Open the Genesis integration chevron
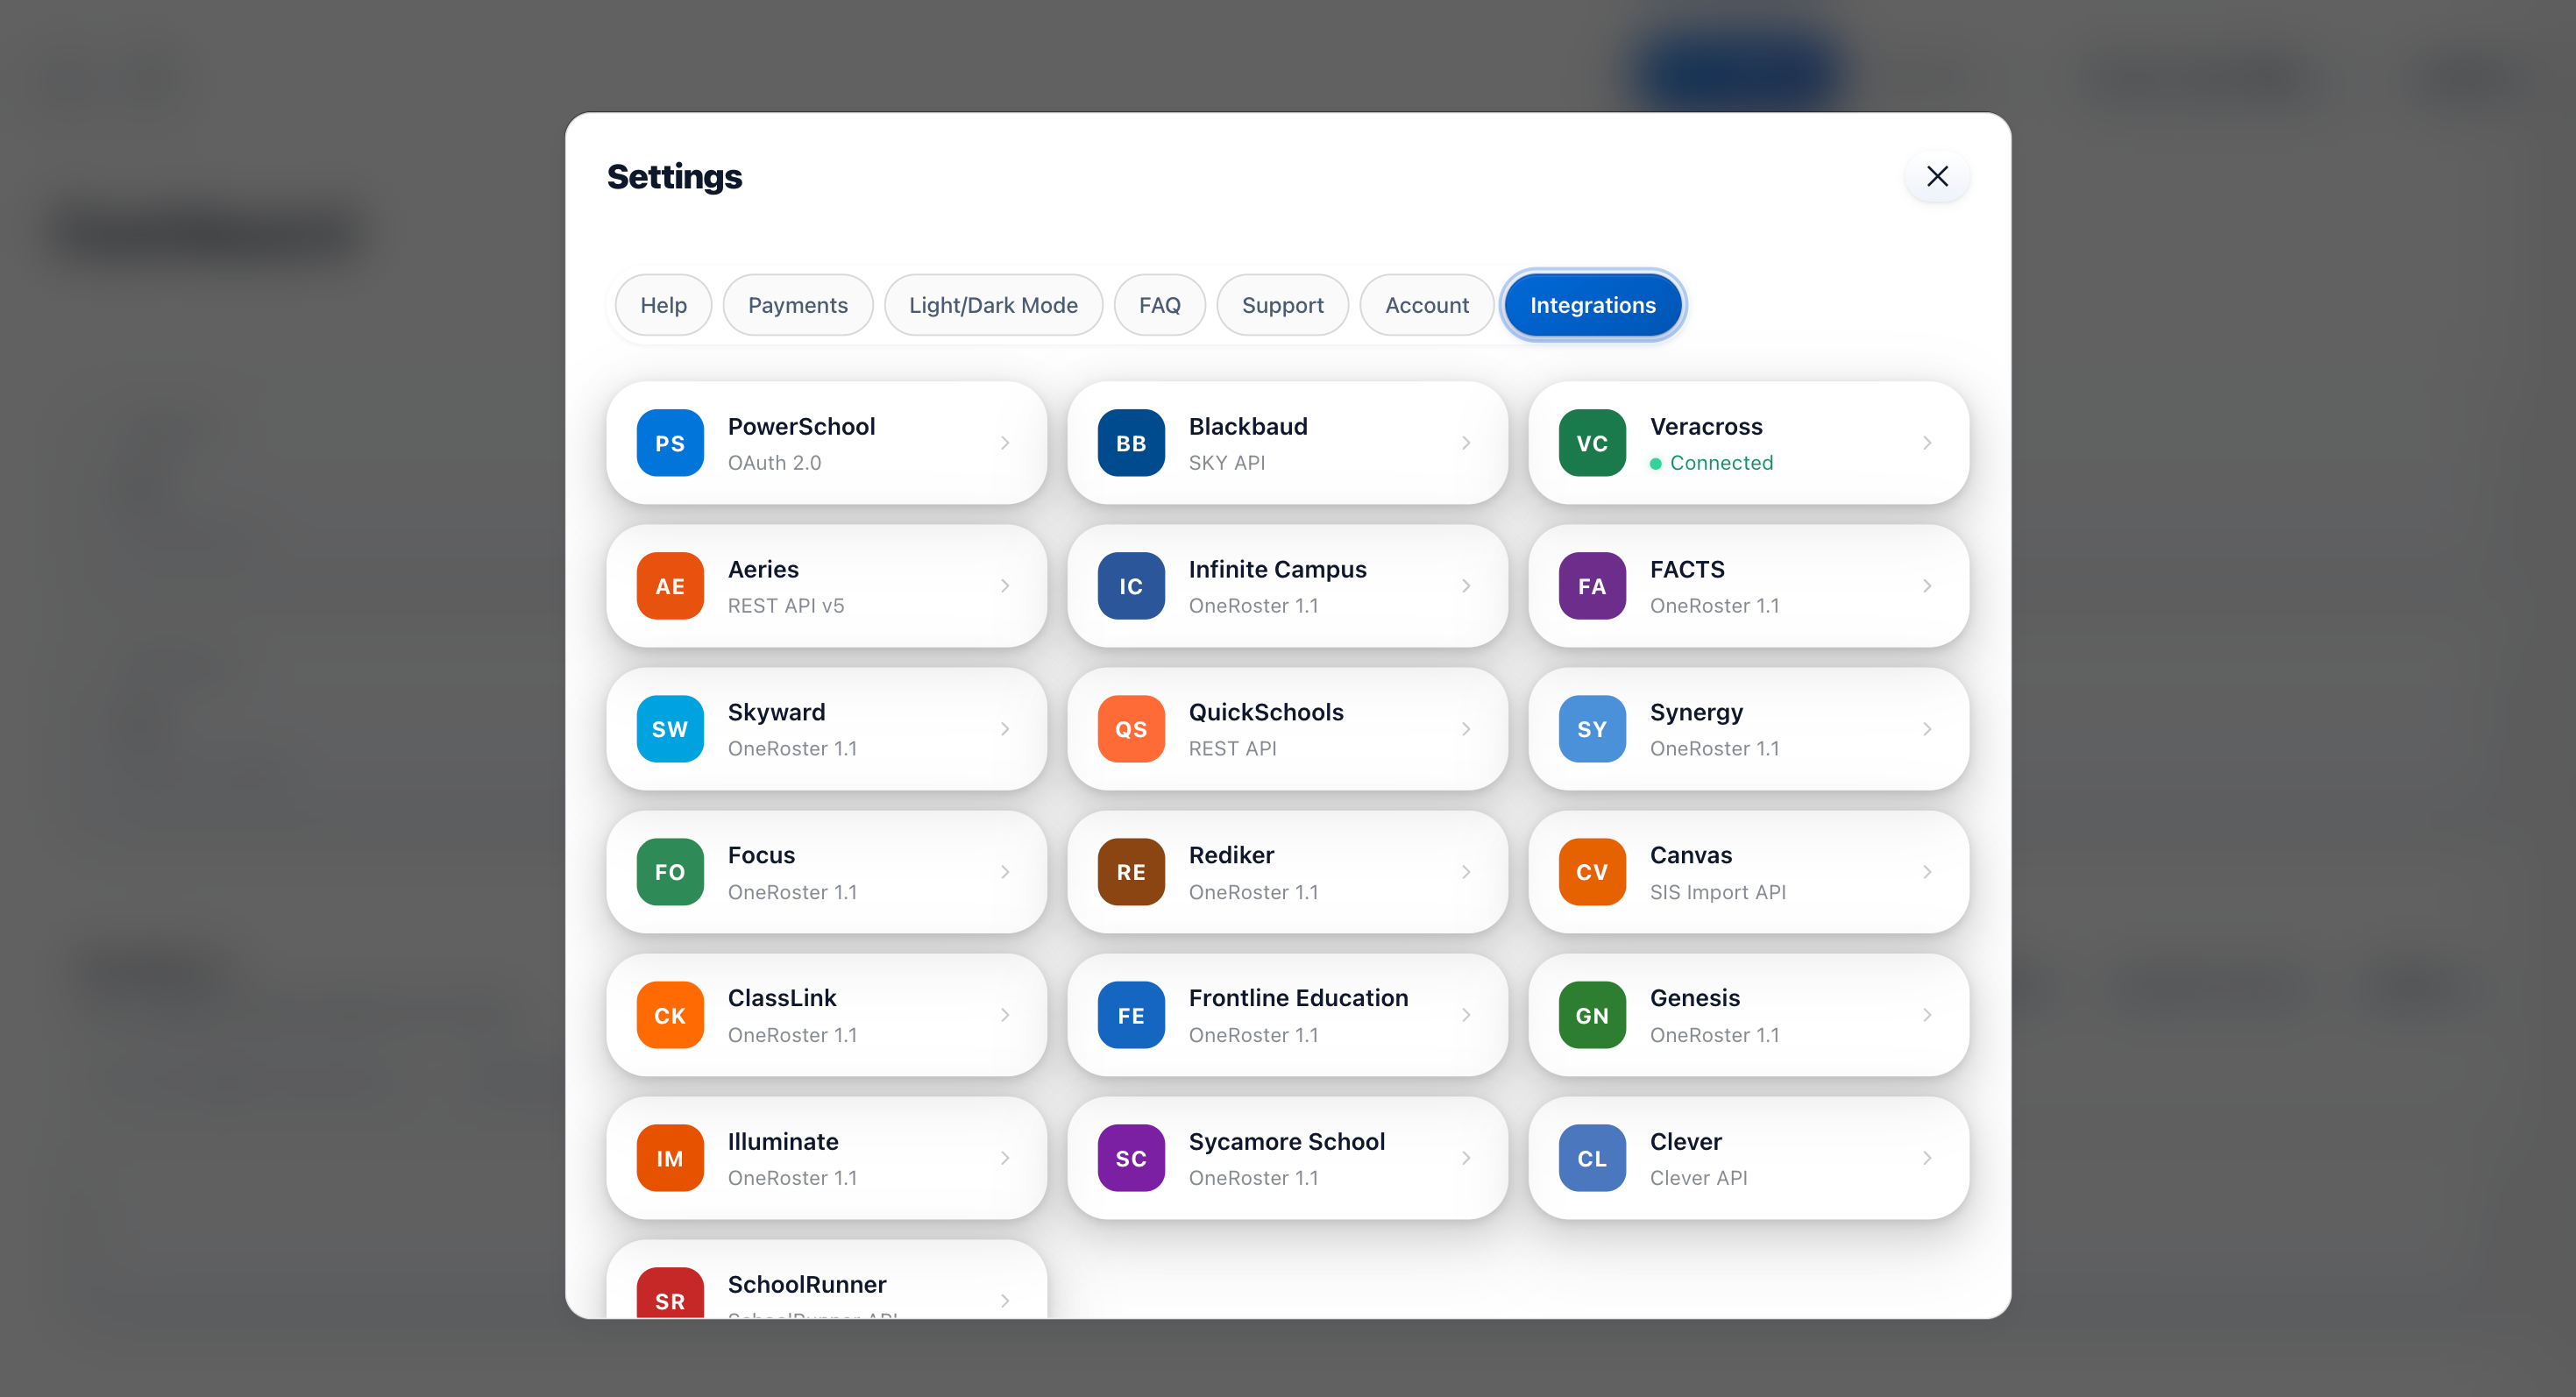Image resolution: width=2576 pixels, height=1397 pixels. [x=1928, y=1015]
